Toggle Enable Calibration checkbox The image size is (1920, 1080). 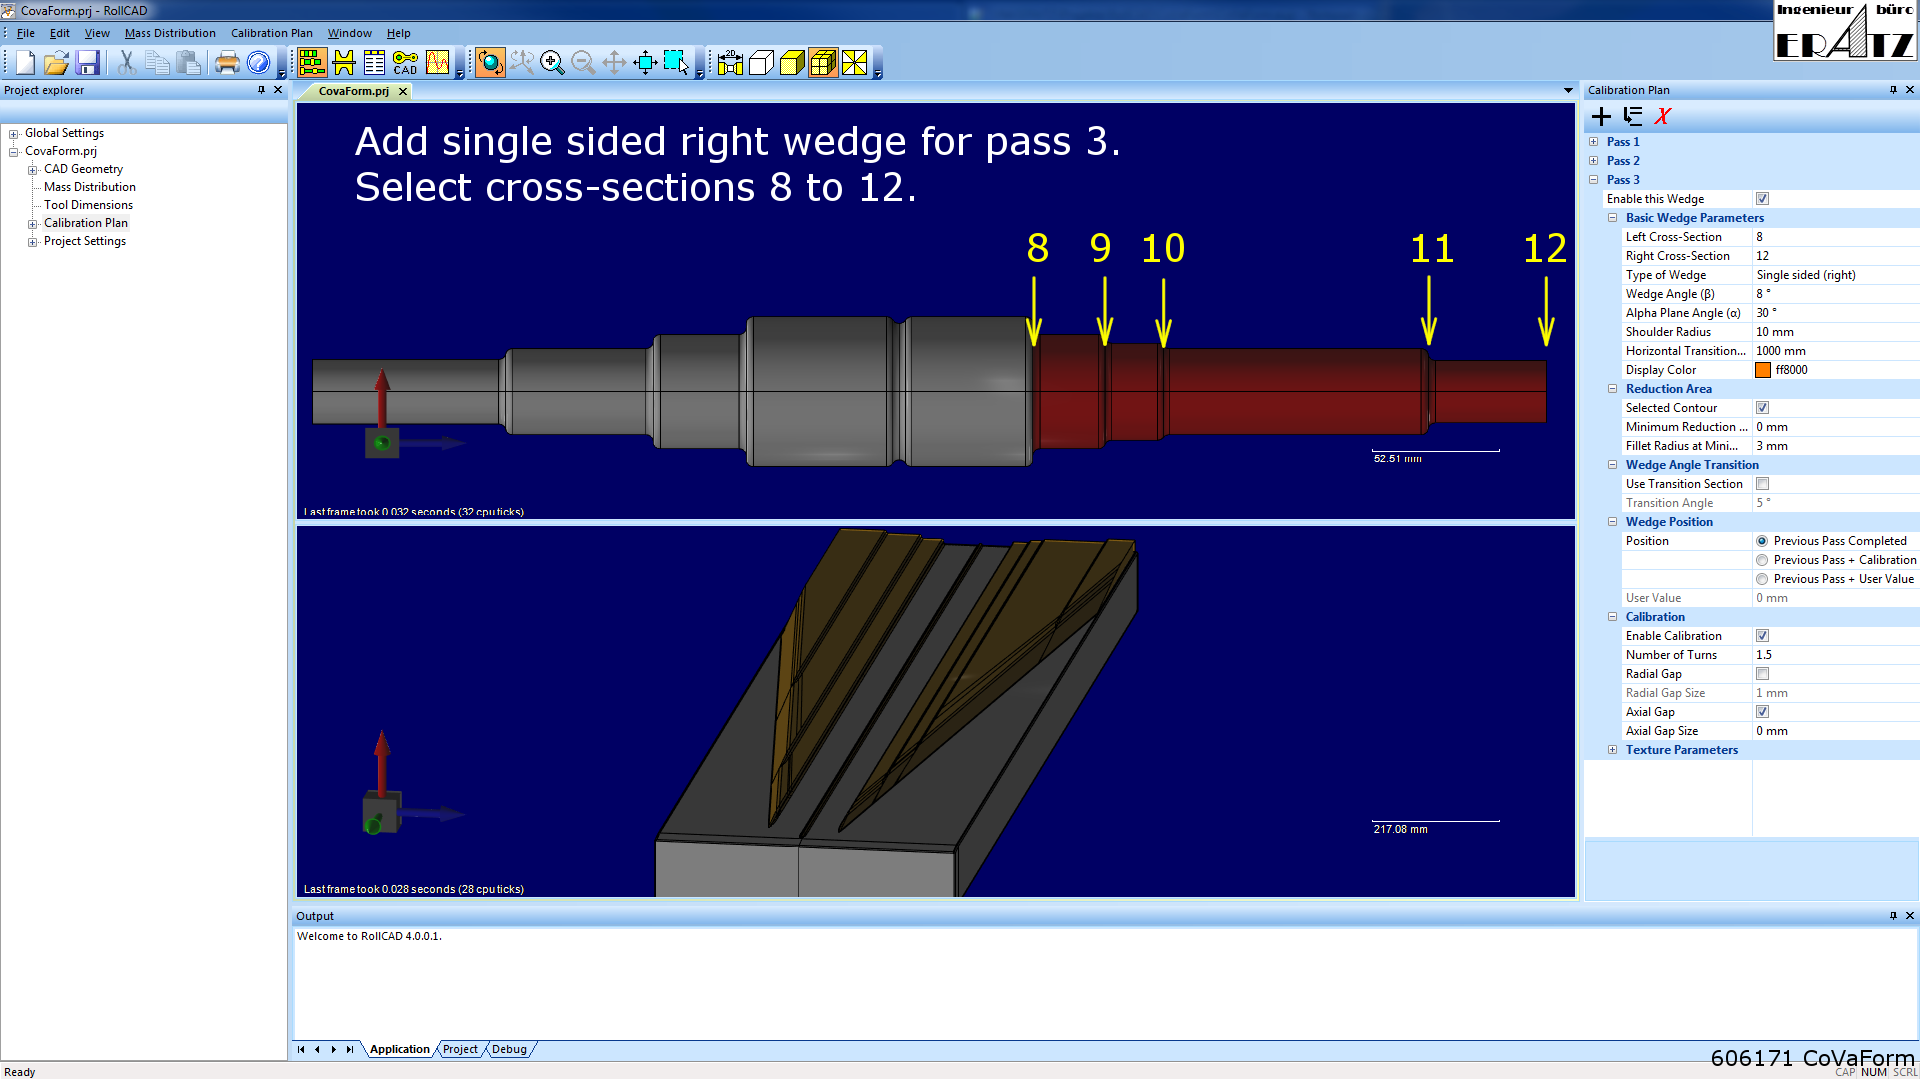(x=1762, y=636)
